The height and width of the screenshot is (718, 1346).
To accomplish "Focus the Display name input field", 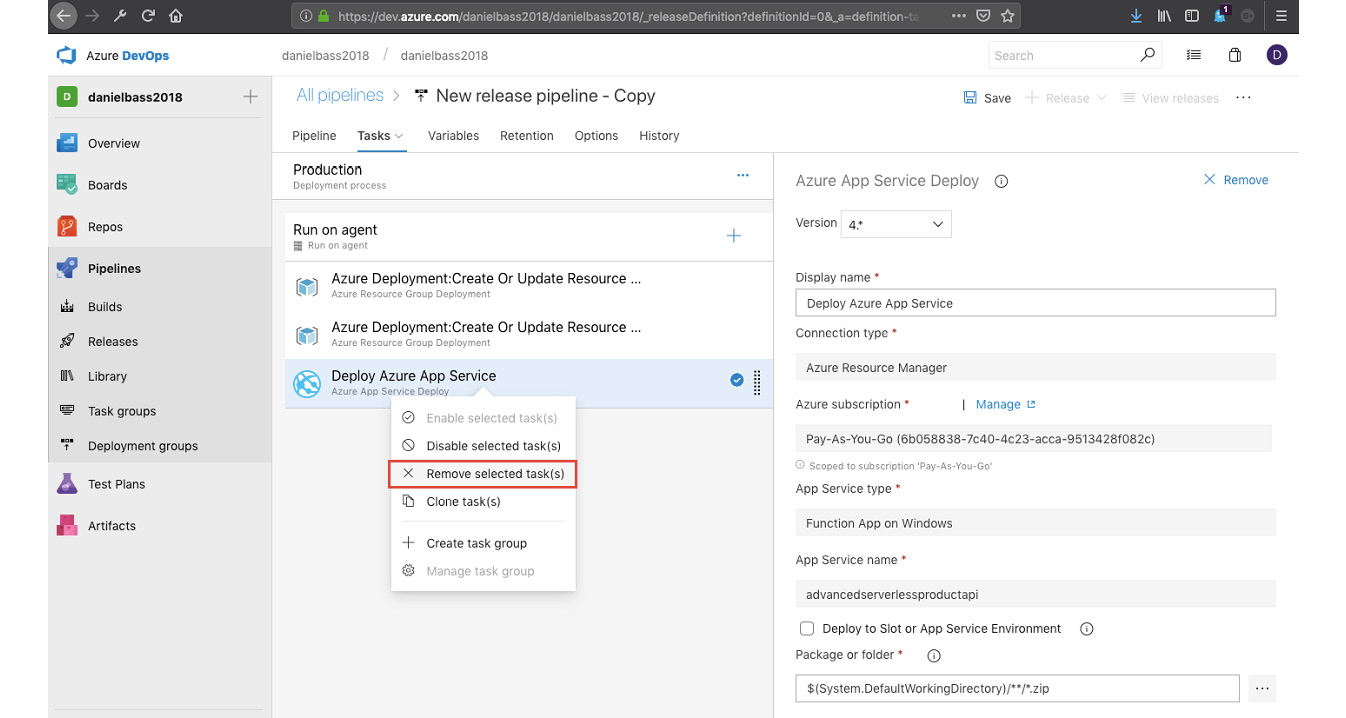I will coord(1036,303).
